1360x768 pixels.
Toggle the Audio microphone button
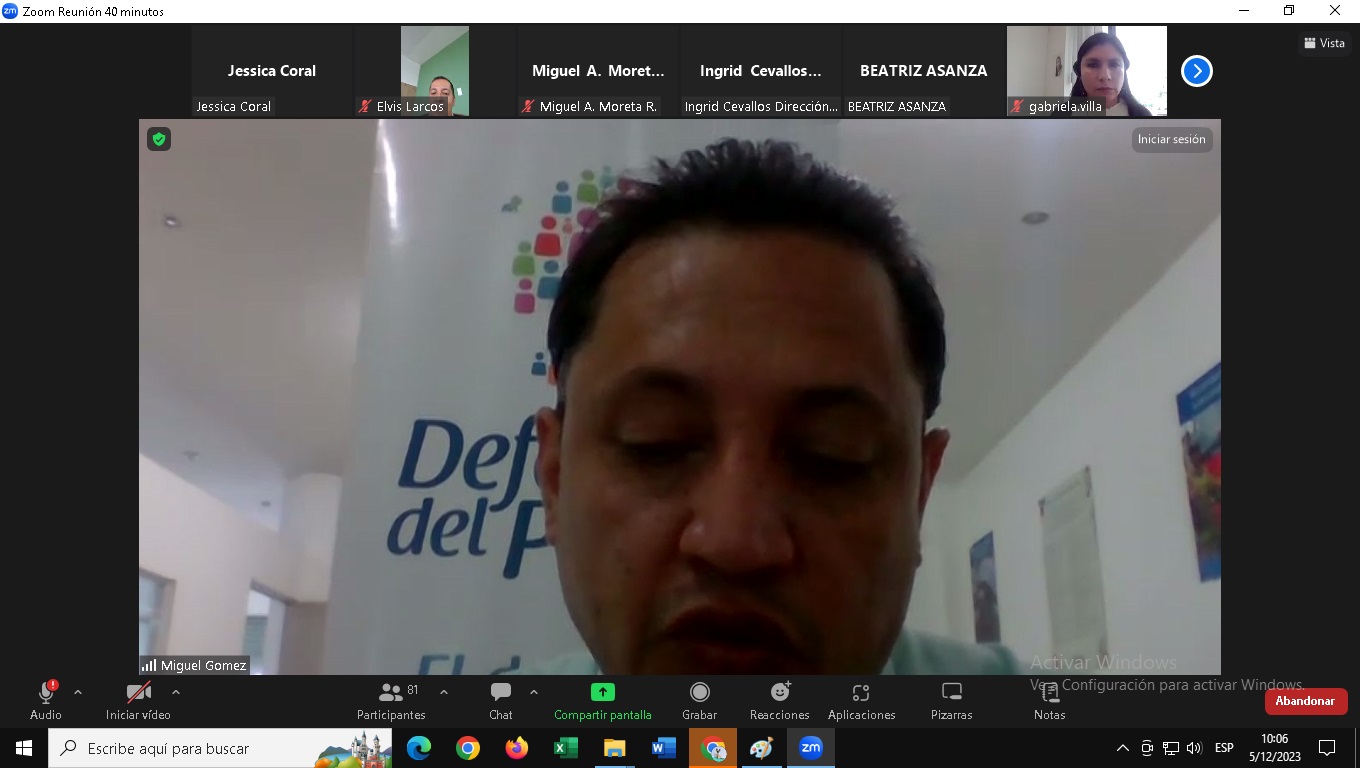pos(46,700)
